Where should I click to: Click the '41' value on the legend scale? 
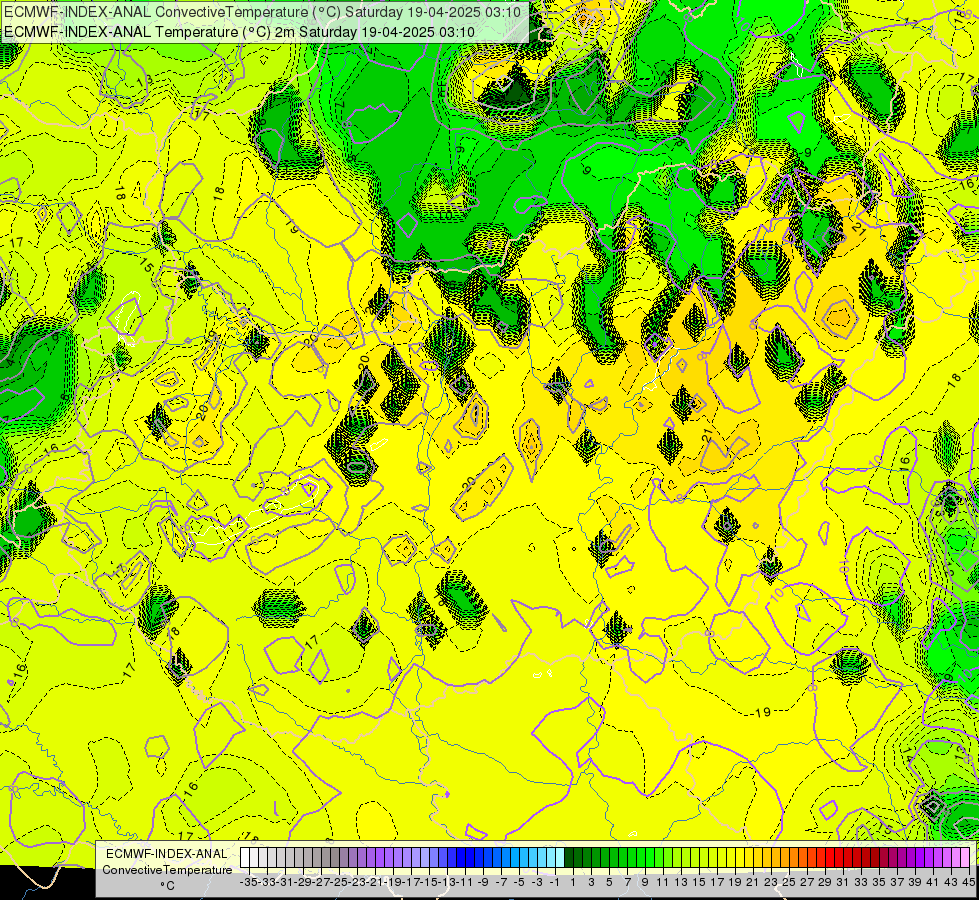[932, 882]
